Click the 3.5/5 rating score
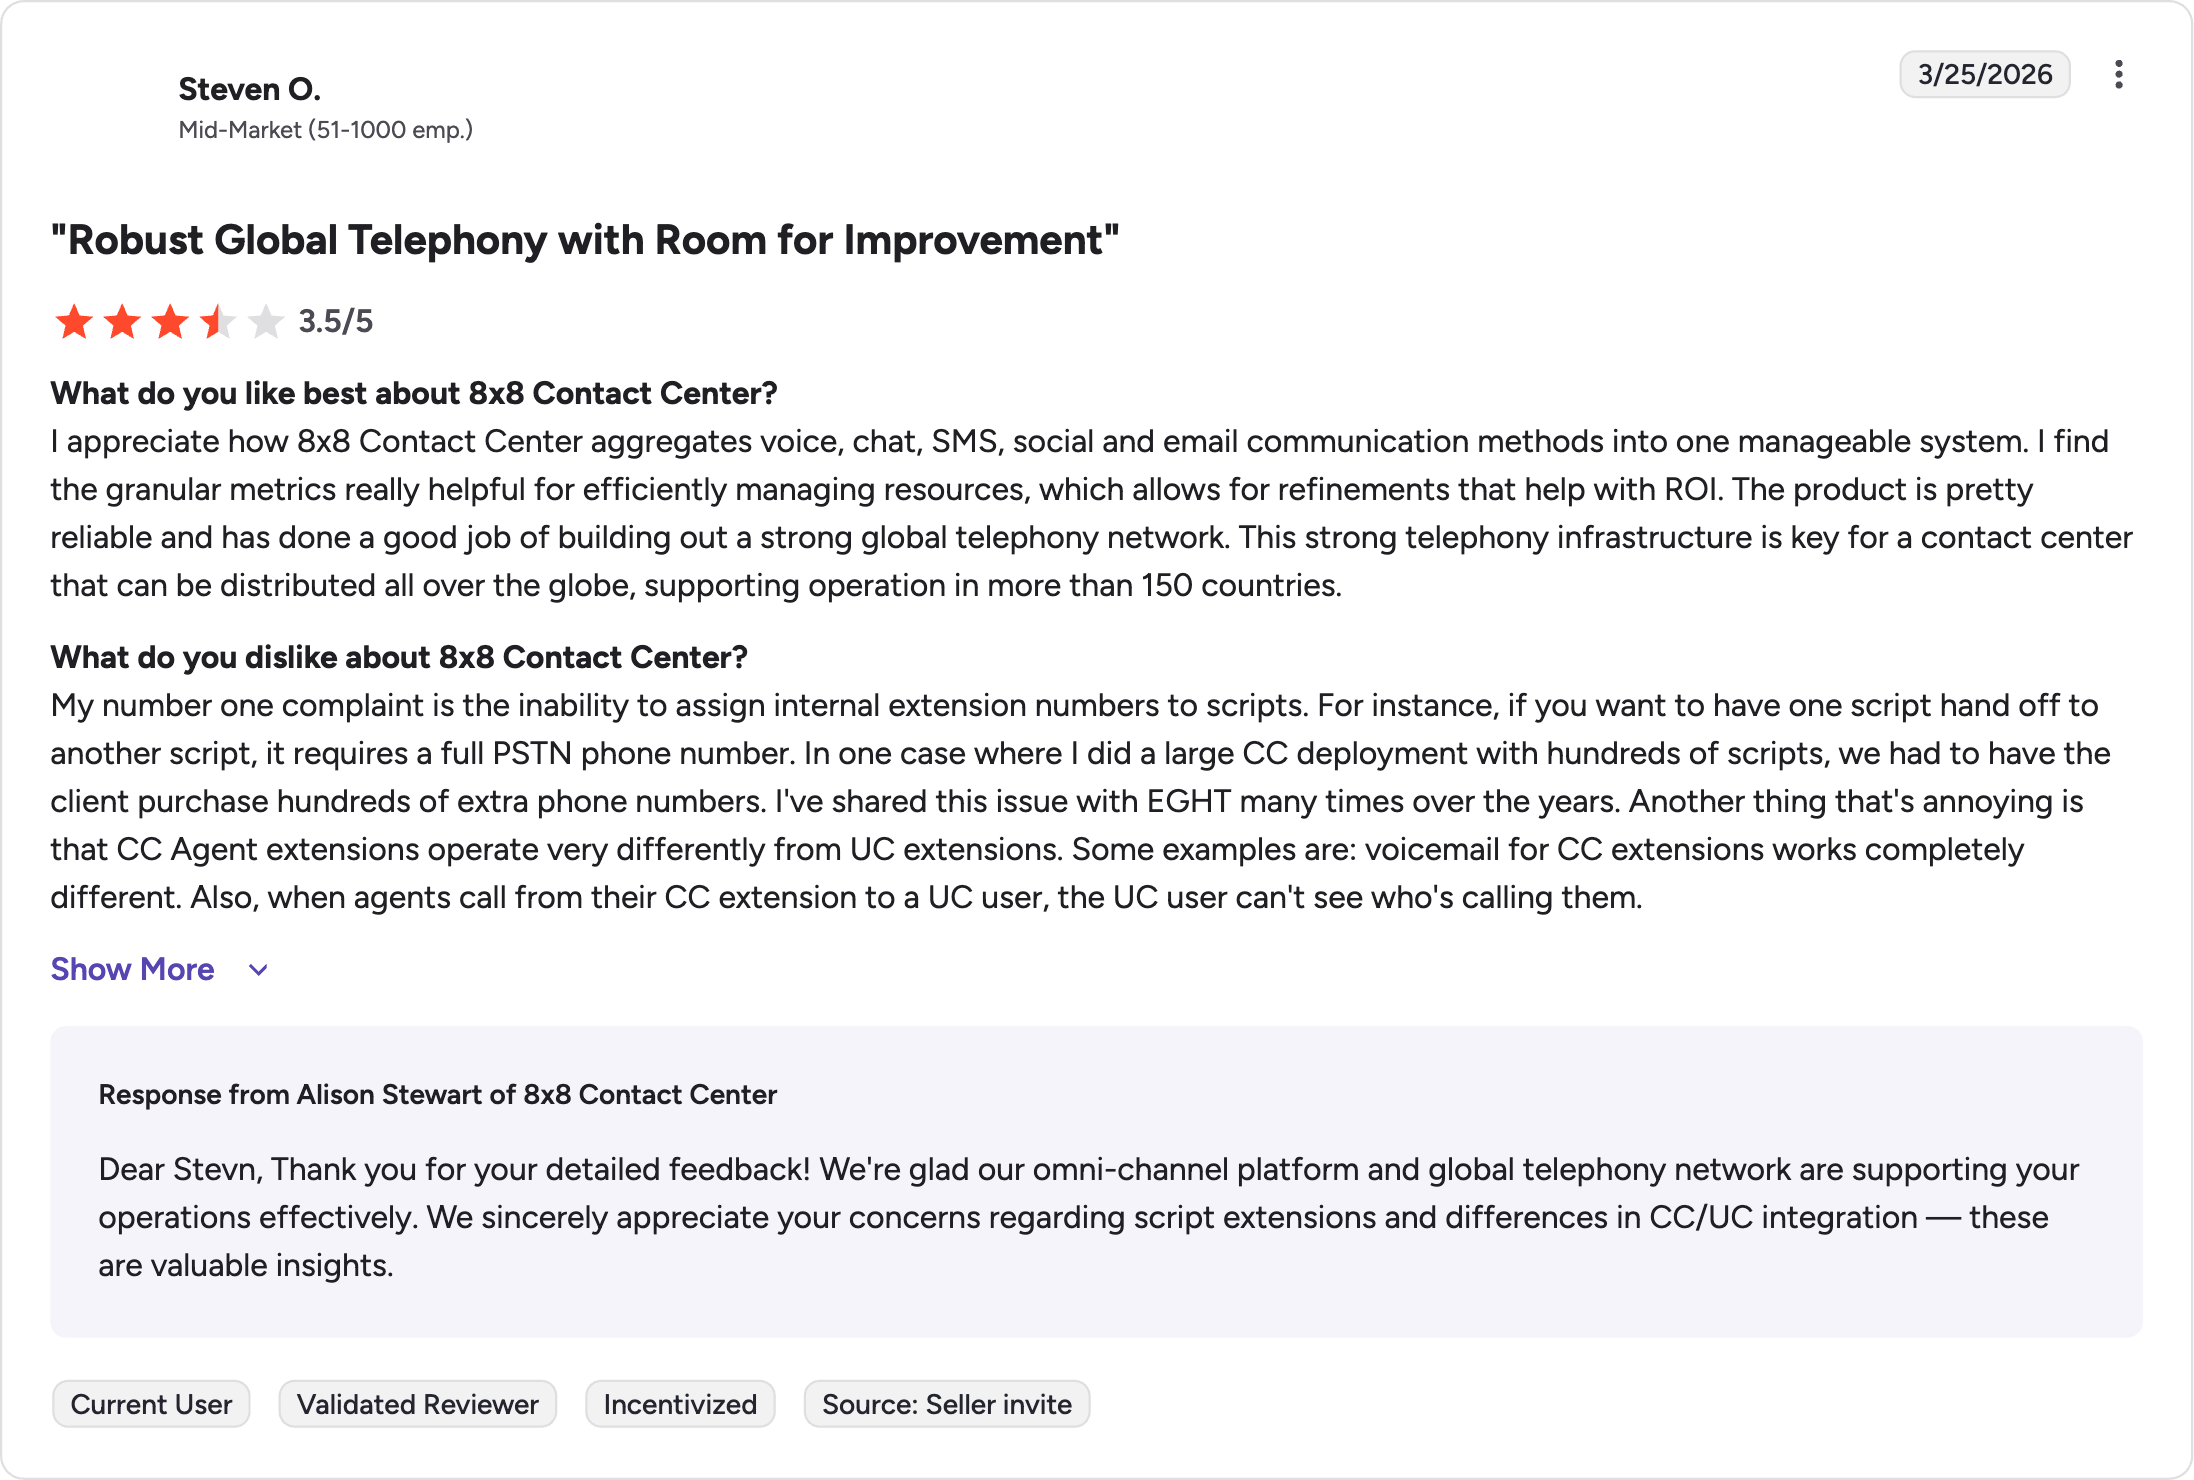The image size is (2194, 1480). click(336, 321)
